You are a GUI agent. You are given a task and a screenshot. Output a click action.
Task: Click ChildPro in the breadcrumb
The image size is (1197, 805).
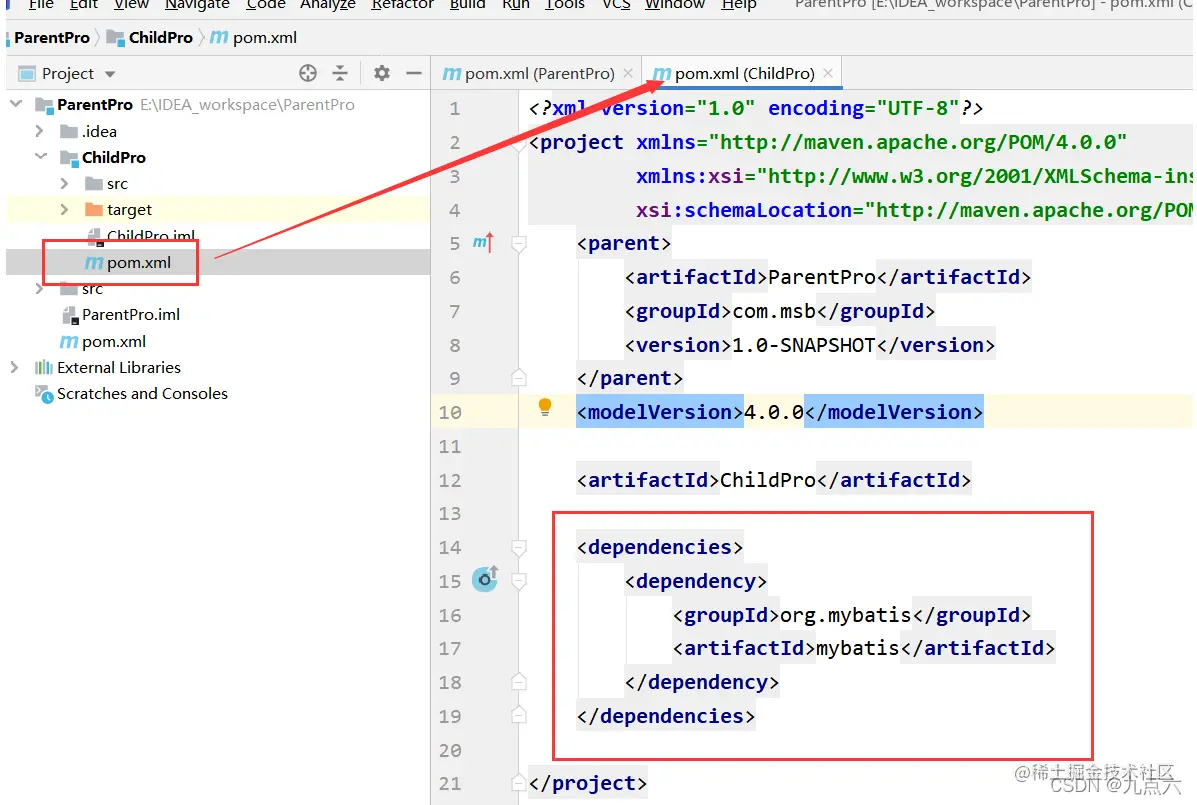[160, 37]
